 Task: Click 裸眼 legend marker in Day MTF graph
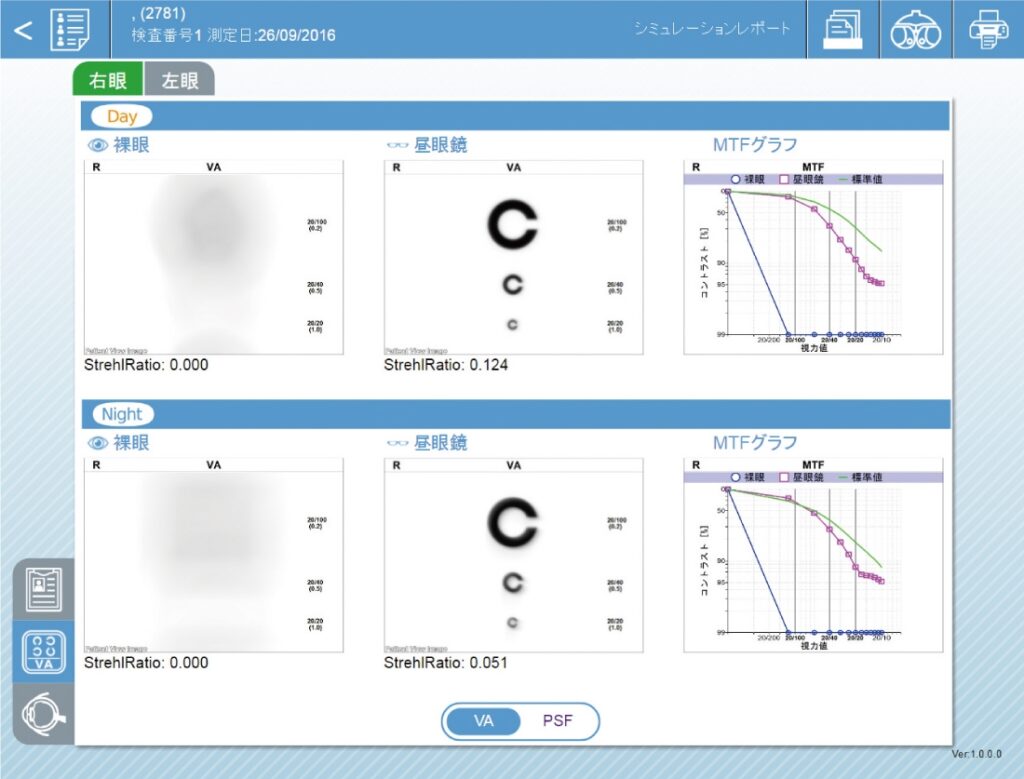click(x=735, y=179)
